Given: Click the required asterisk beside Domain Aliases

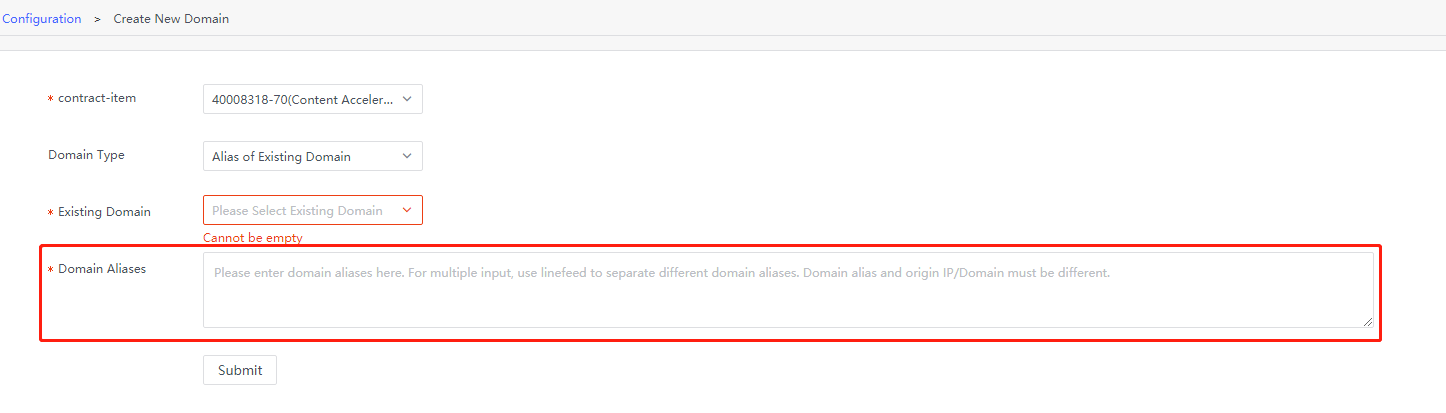Looking at the screenshot, I should coord(51,270).
